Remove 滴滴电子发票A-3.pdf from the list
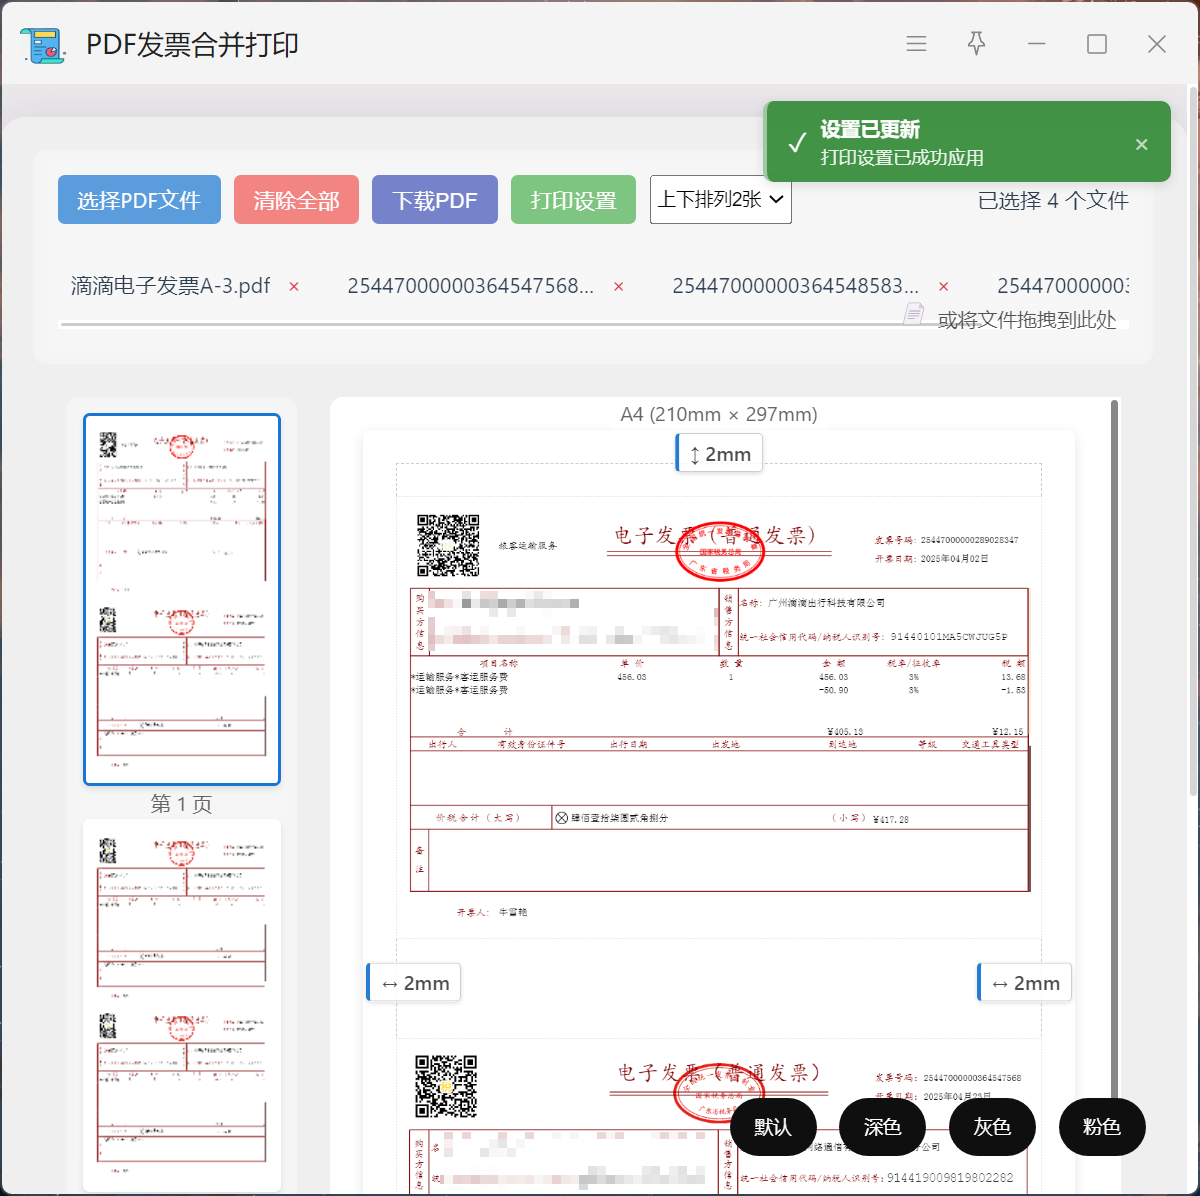 [x=294, y=287]
